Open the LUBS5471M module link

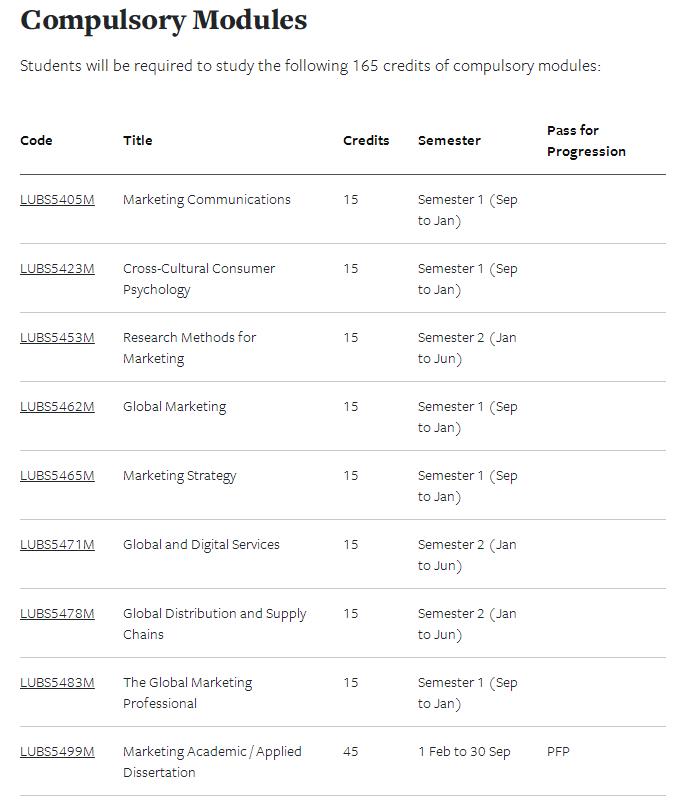(x=57, y=545)
